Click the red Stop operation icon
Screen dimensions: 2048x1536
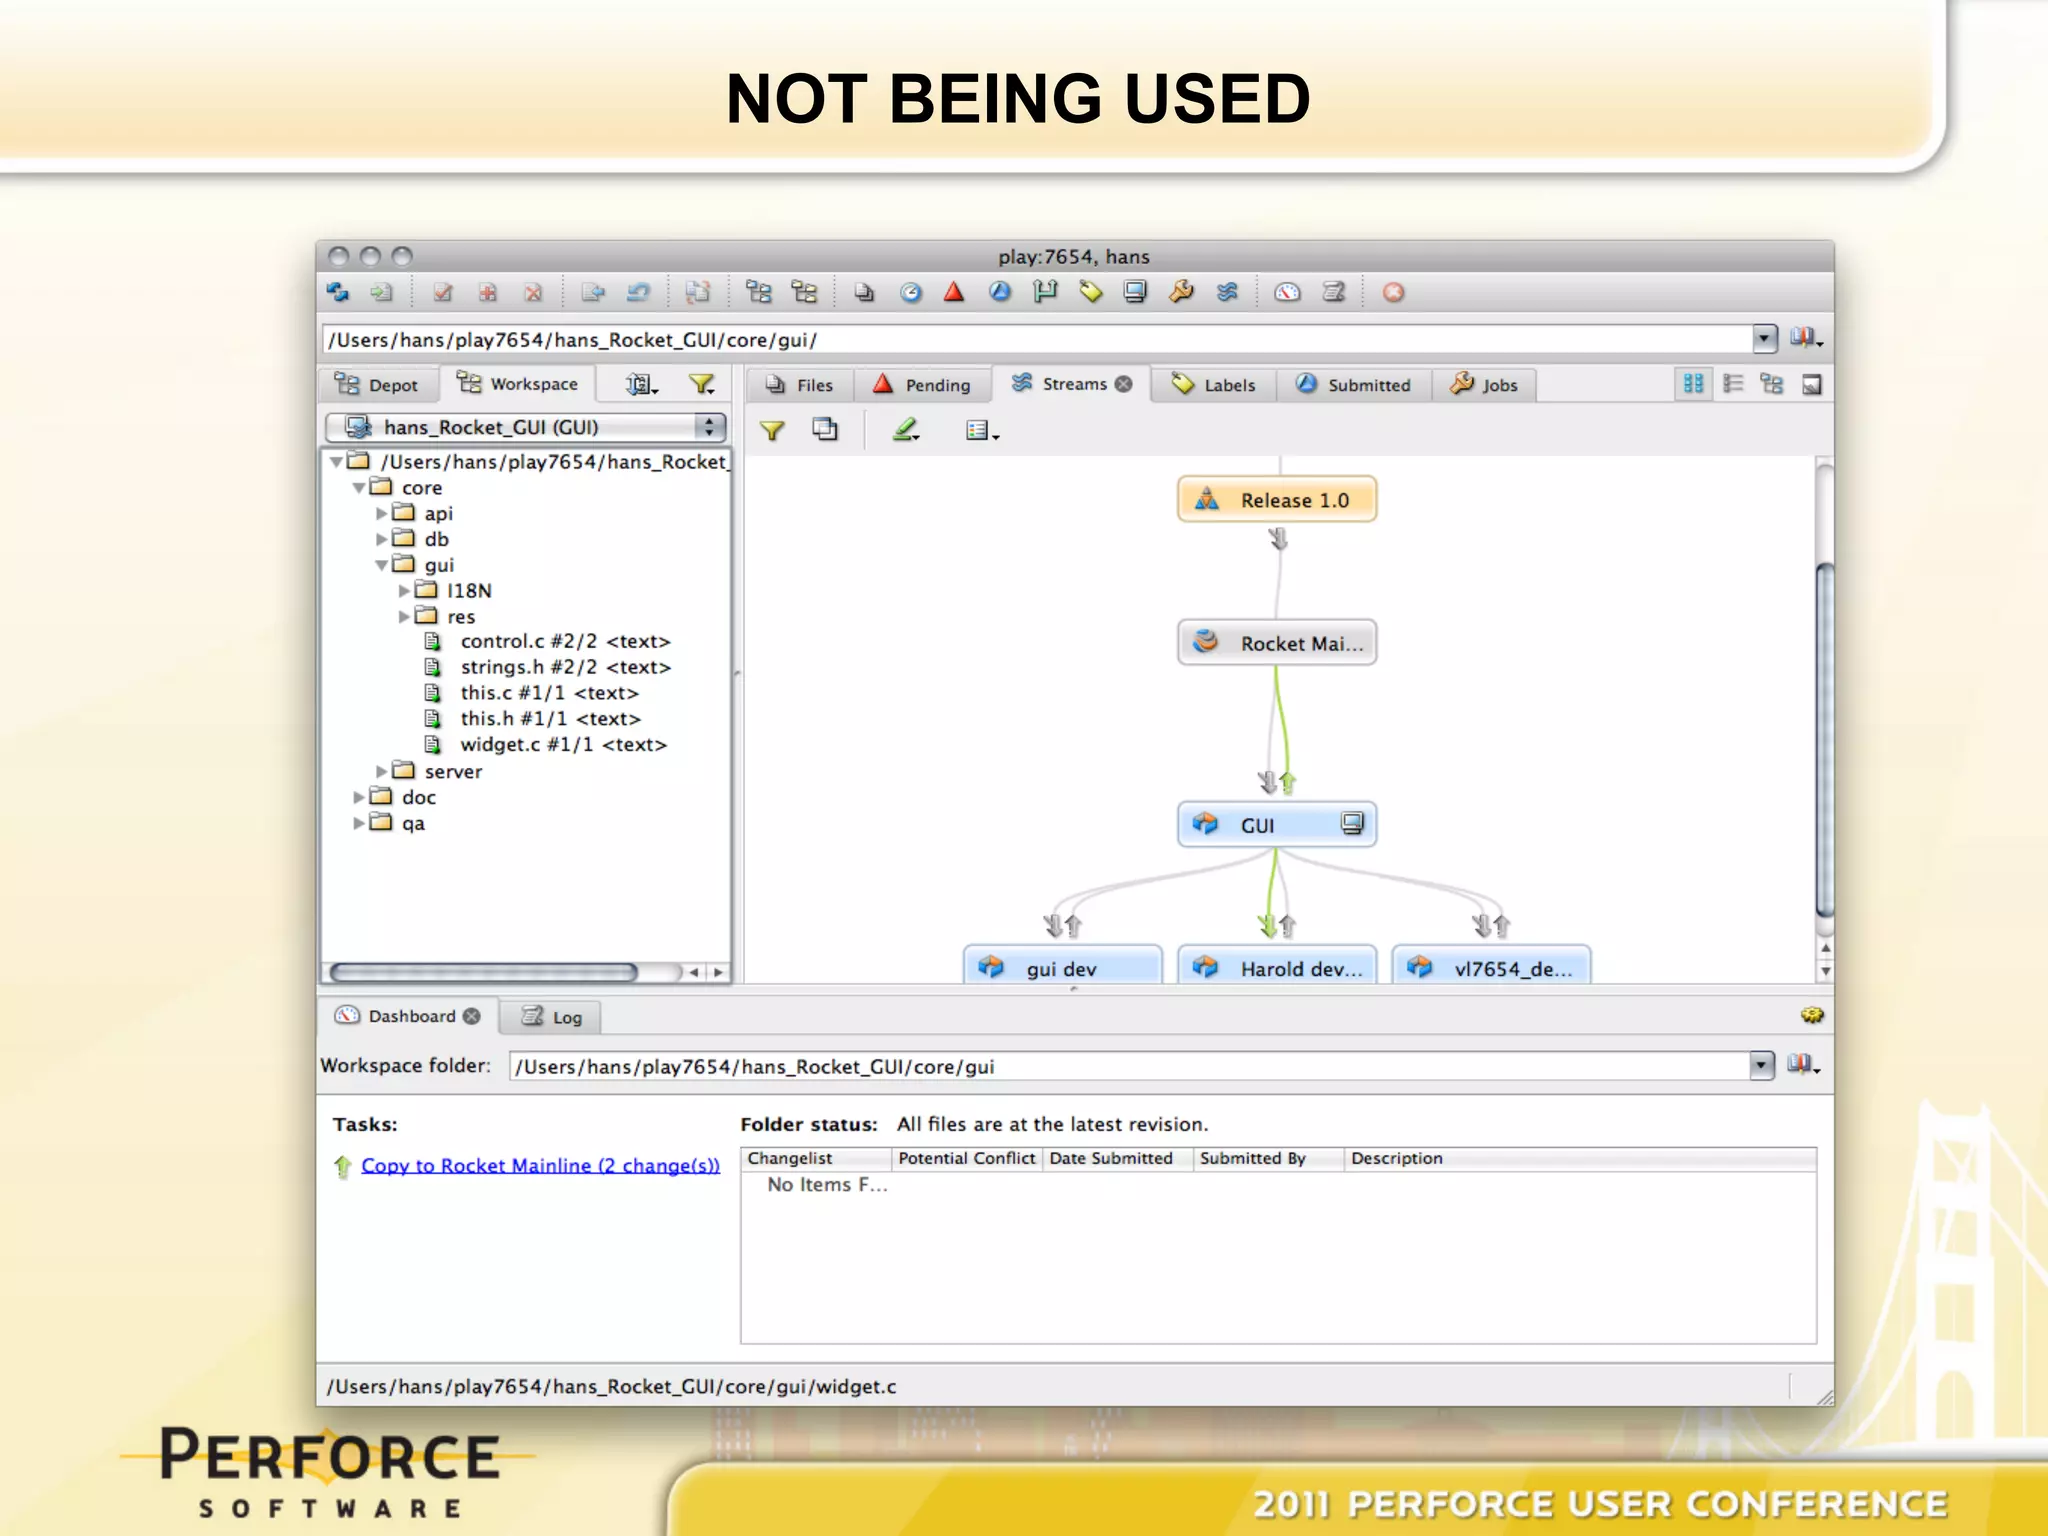click(x=1393, y=292)
